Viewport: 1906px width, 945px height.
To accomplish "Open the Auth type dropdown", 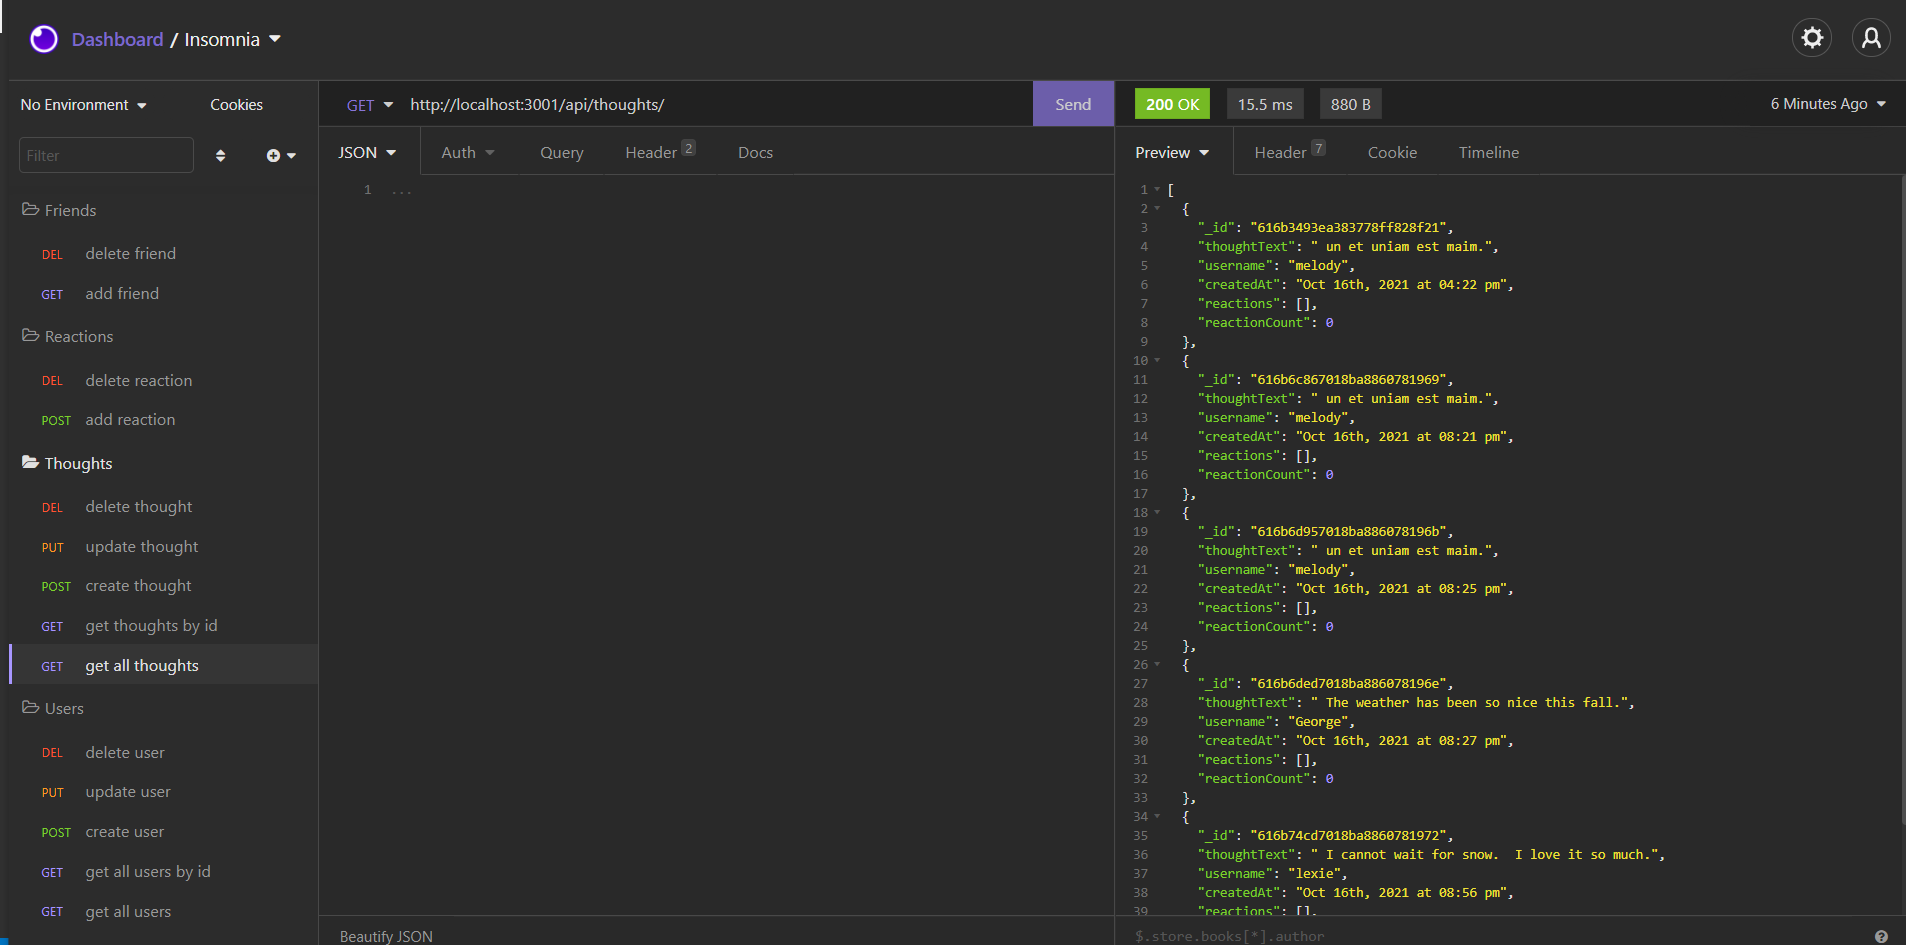I will 468,153.
